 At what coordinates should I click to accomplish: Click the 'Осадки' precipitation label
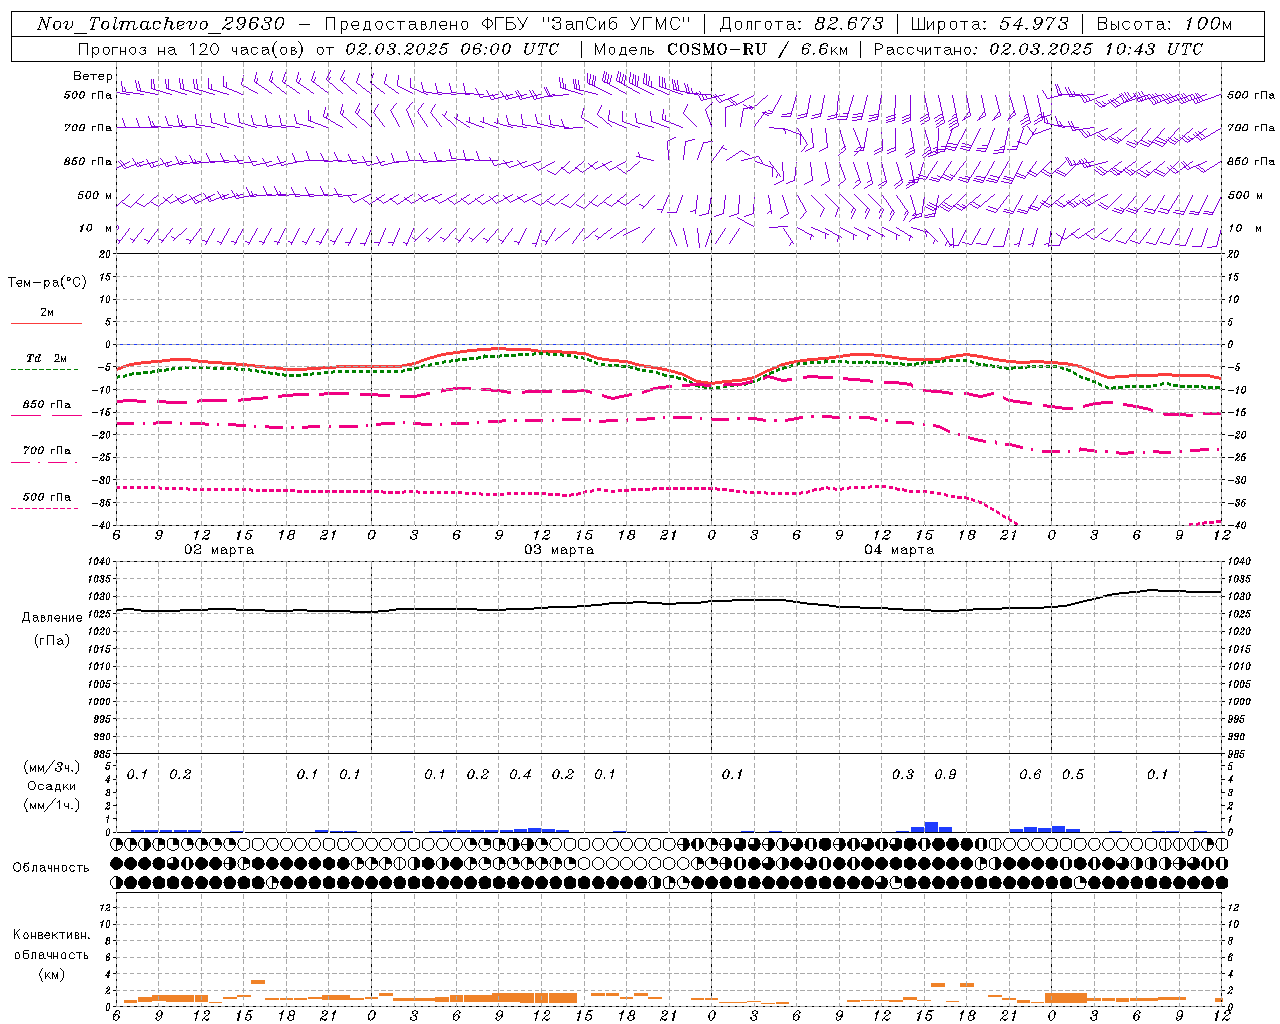point(50,786)
